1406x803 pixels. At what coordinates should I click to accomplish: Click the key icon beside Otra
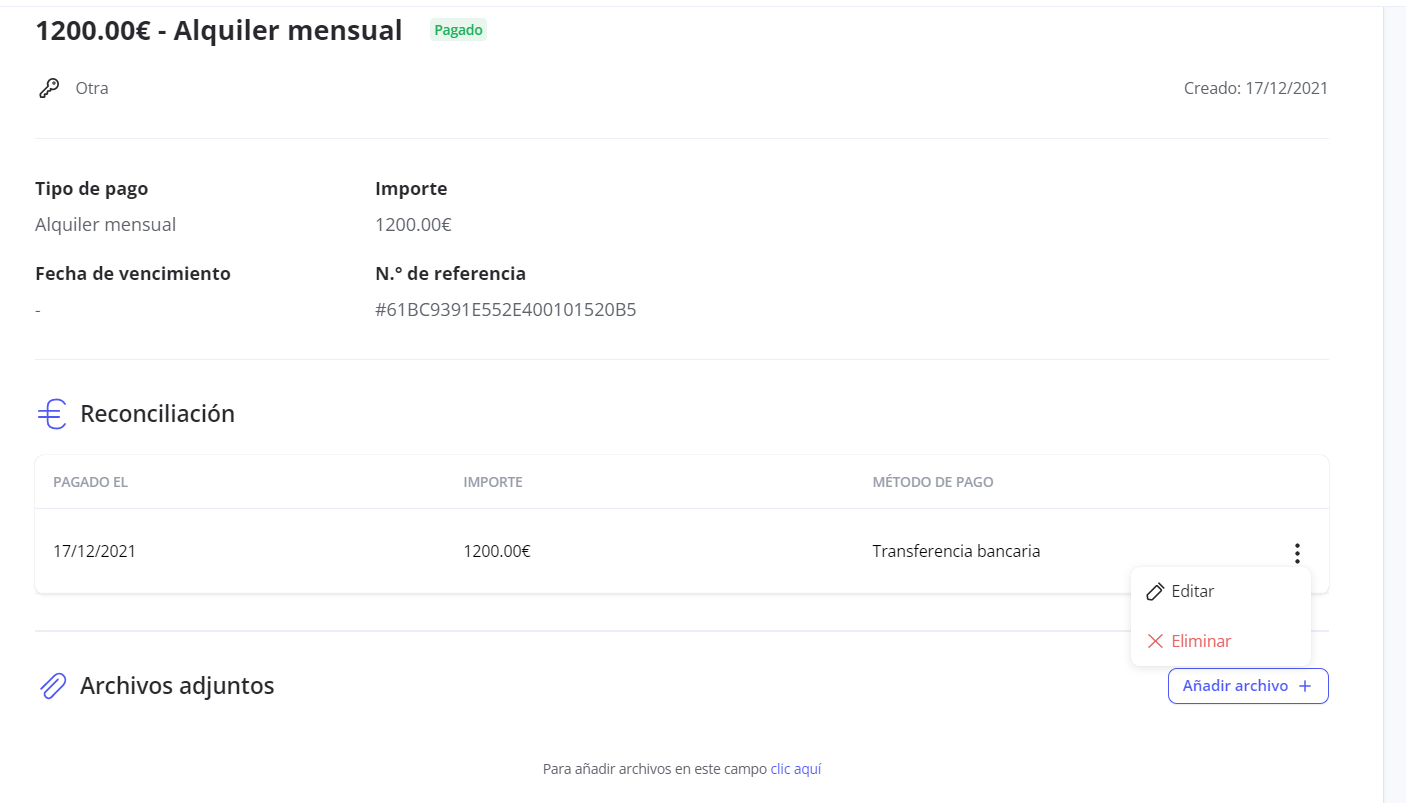click(49, 88)
